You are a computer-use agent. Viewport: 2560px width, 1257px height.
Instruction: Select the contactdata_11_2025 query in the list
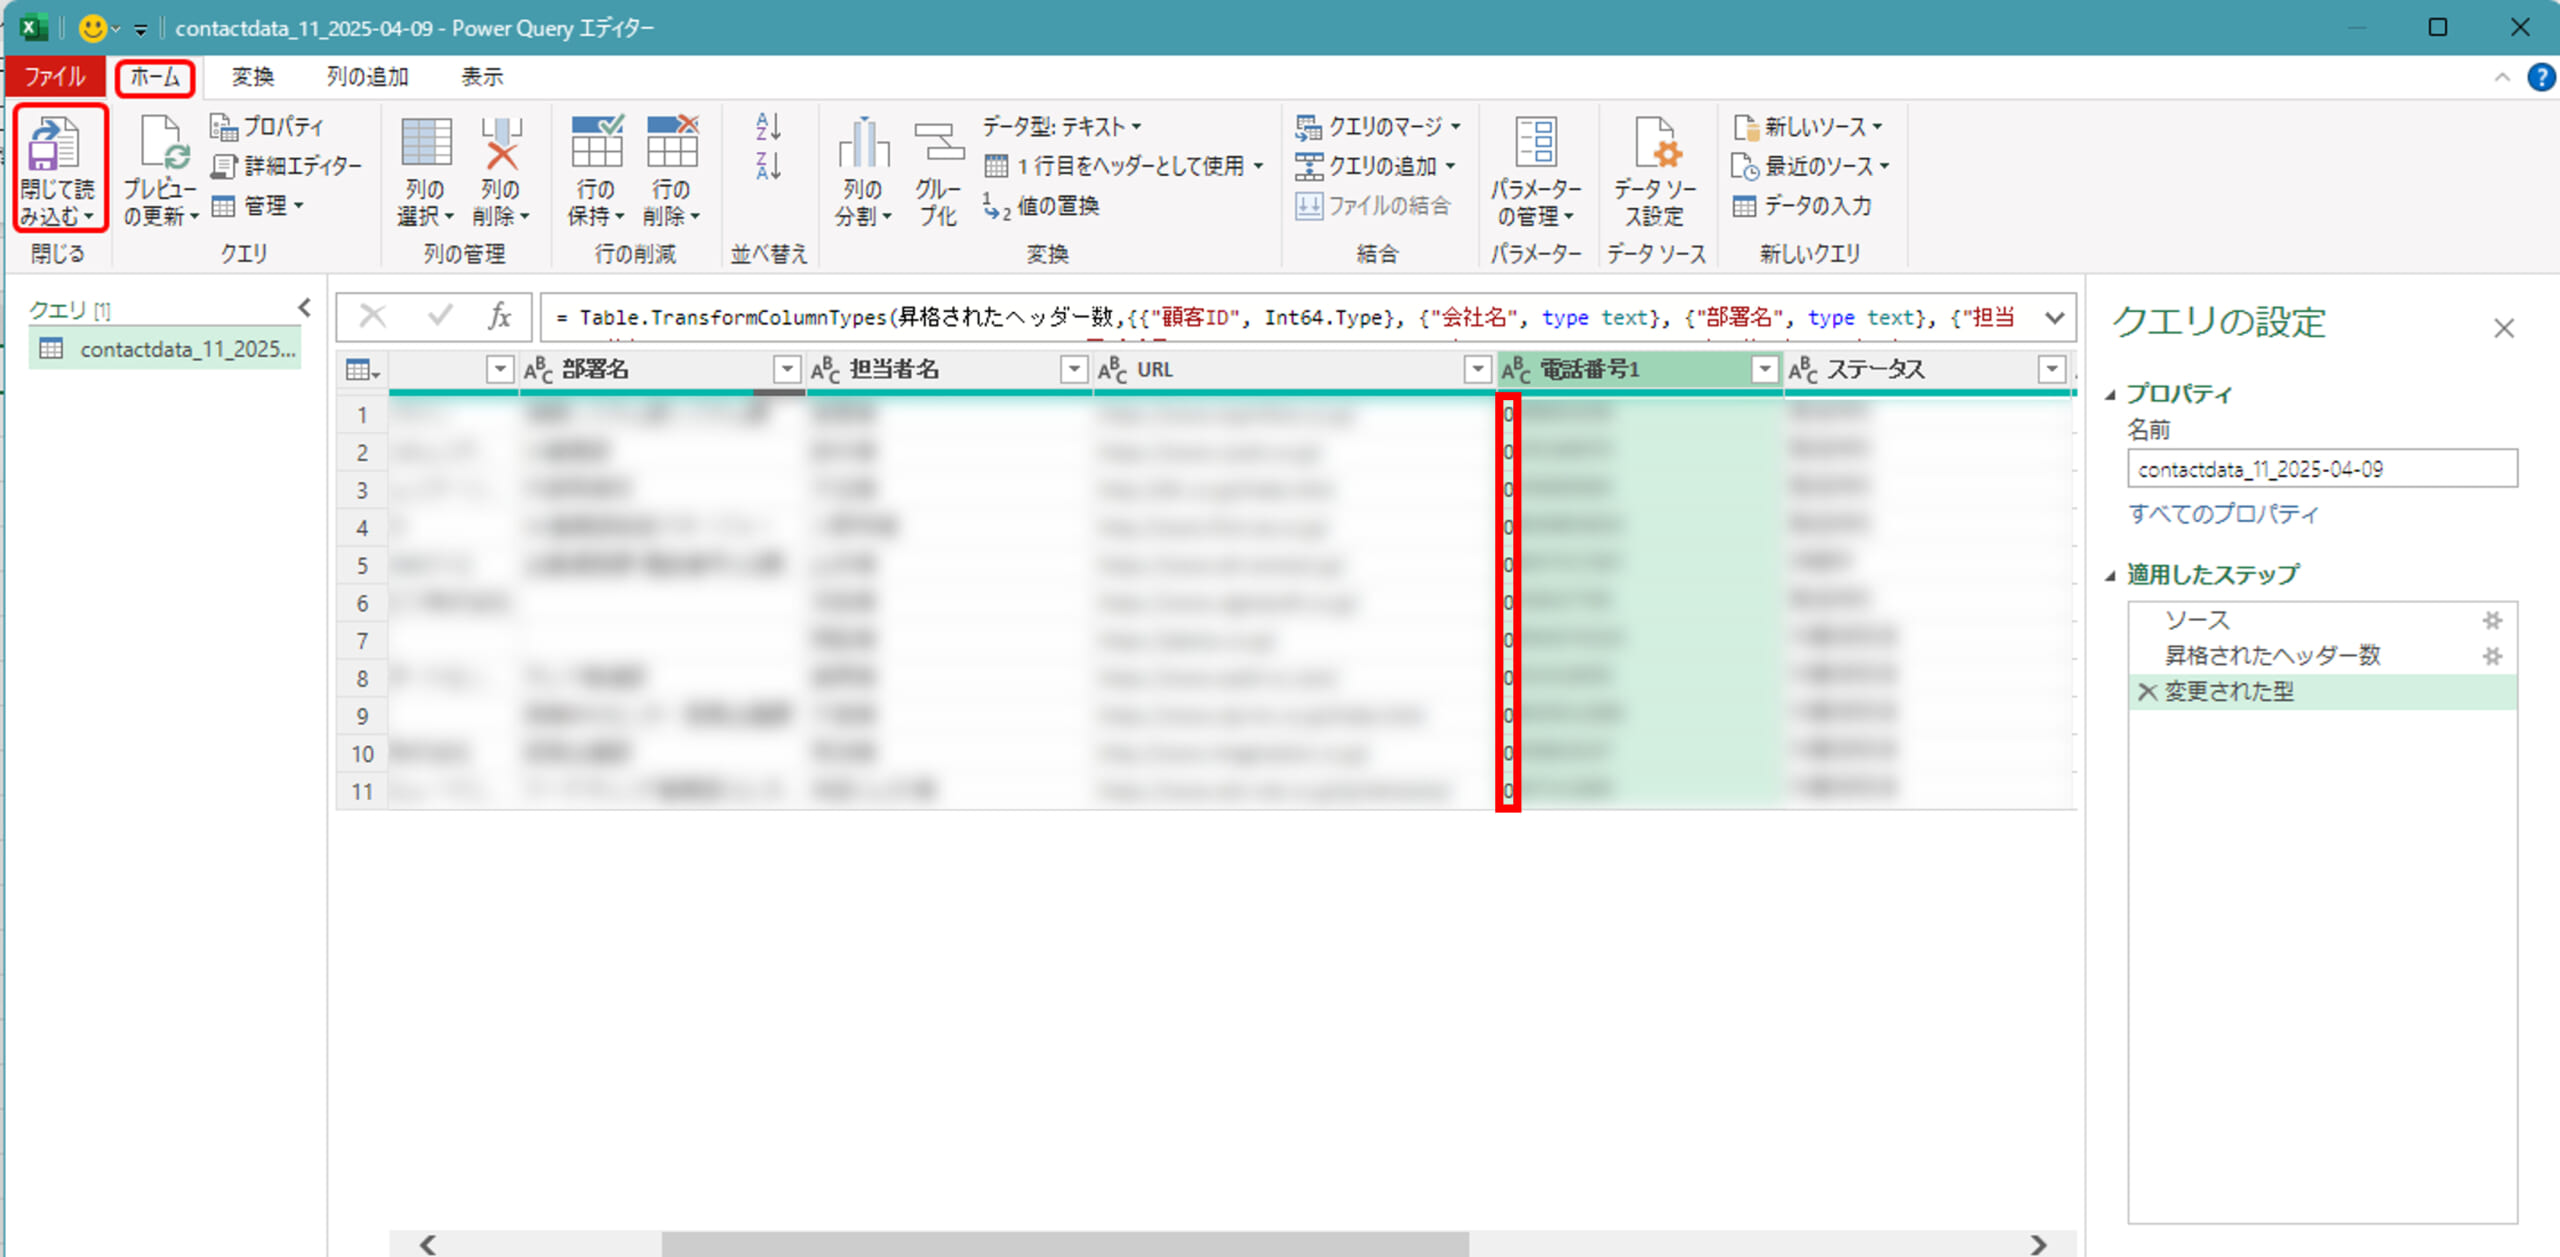(166, 349)
